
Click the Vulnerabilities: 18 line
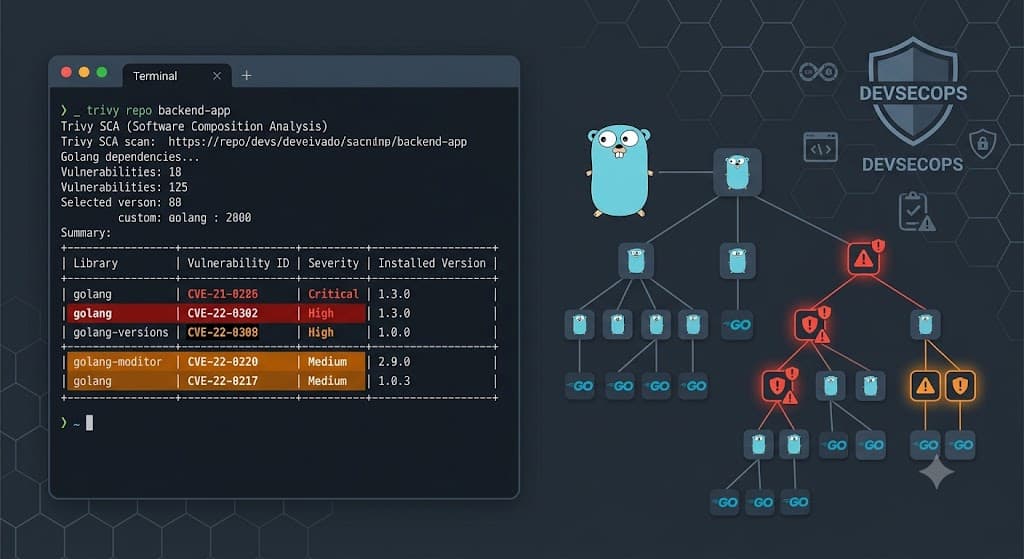(121, 172)
